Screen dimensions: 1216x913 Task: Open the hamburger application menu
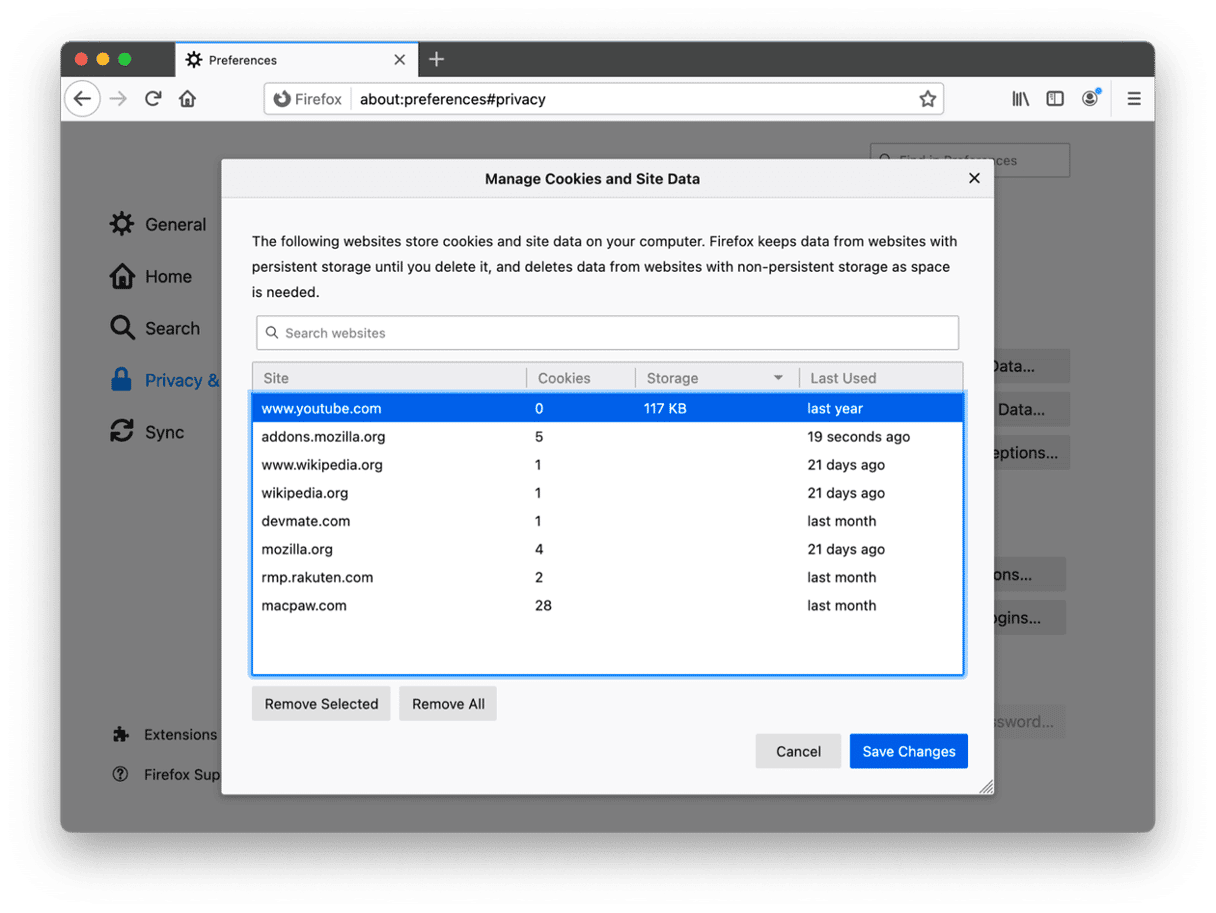point(1134,99)
